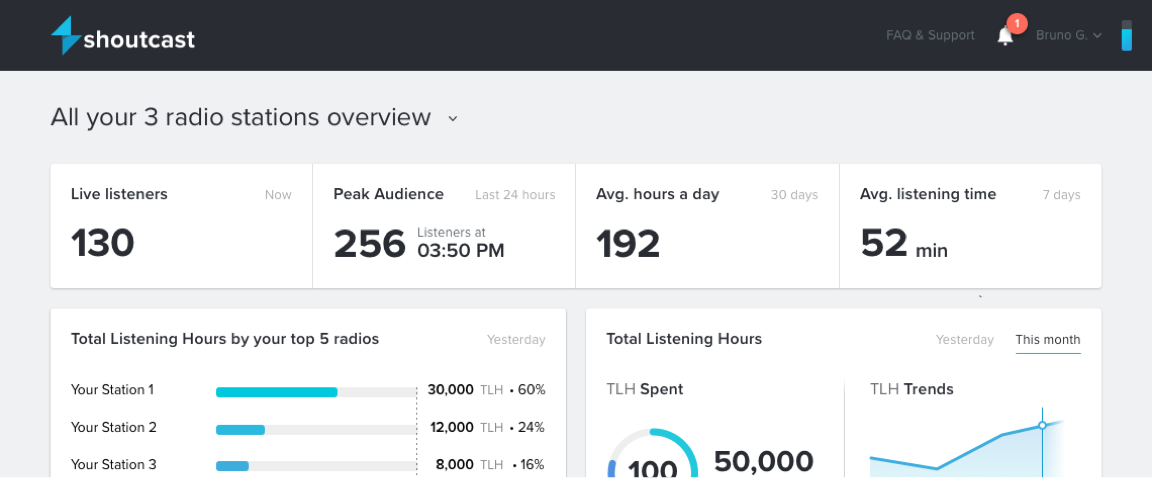Select the Your Station 3 label
The image size is (1152, 478).
114,465
